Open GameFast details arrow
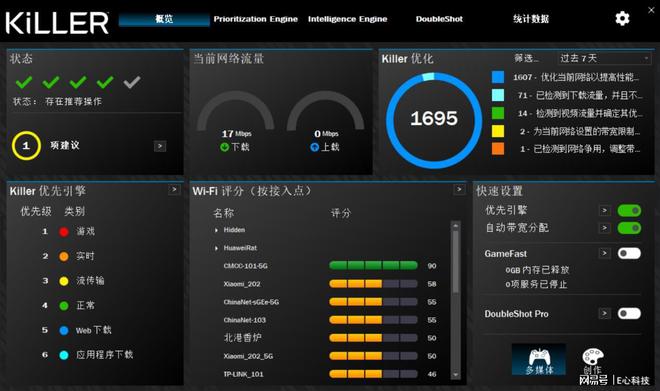660x391 pixels. click(604, 253)
